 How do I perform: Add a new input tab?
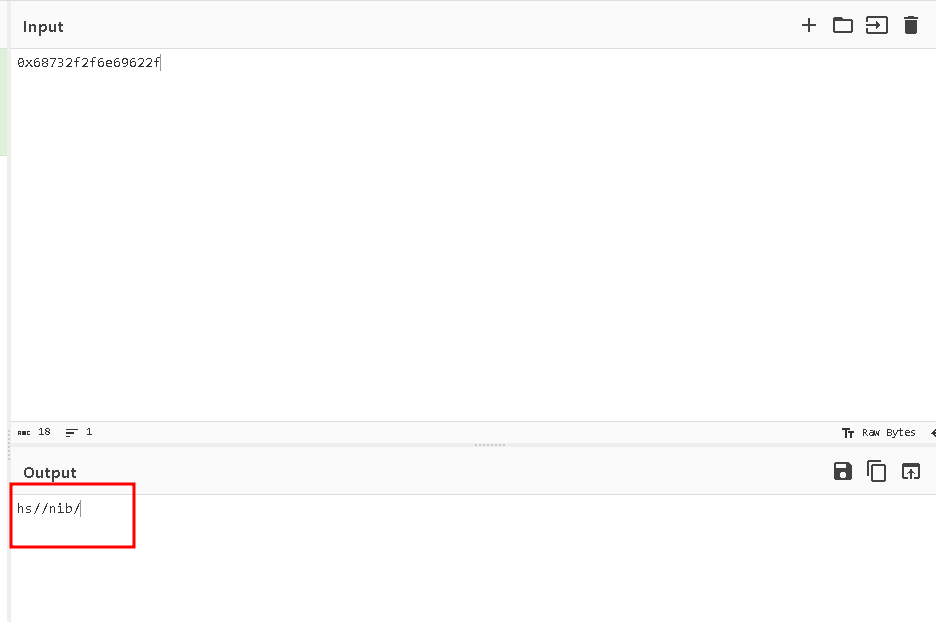tap(809, 26)
